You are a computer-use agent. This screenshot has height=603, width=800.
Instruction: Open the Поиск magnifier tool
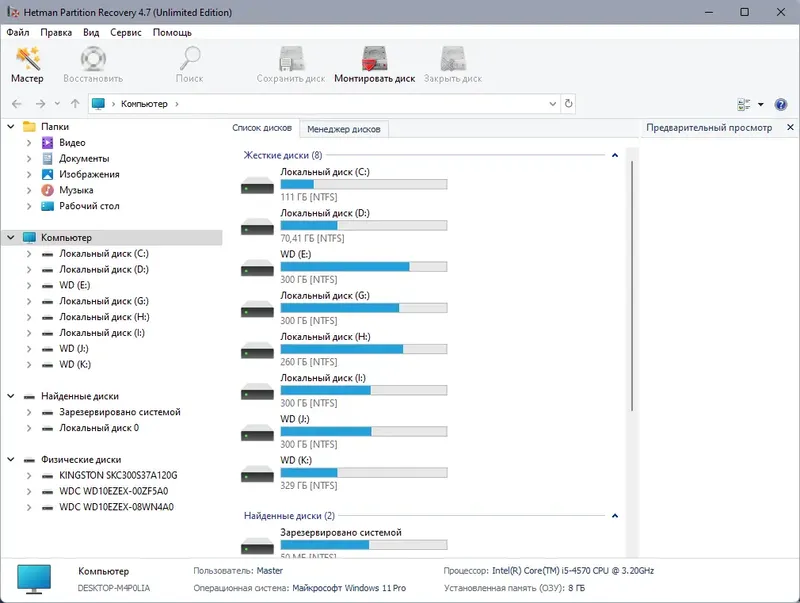point(189,58)
